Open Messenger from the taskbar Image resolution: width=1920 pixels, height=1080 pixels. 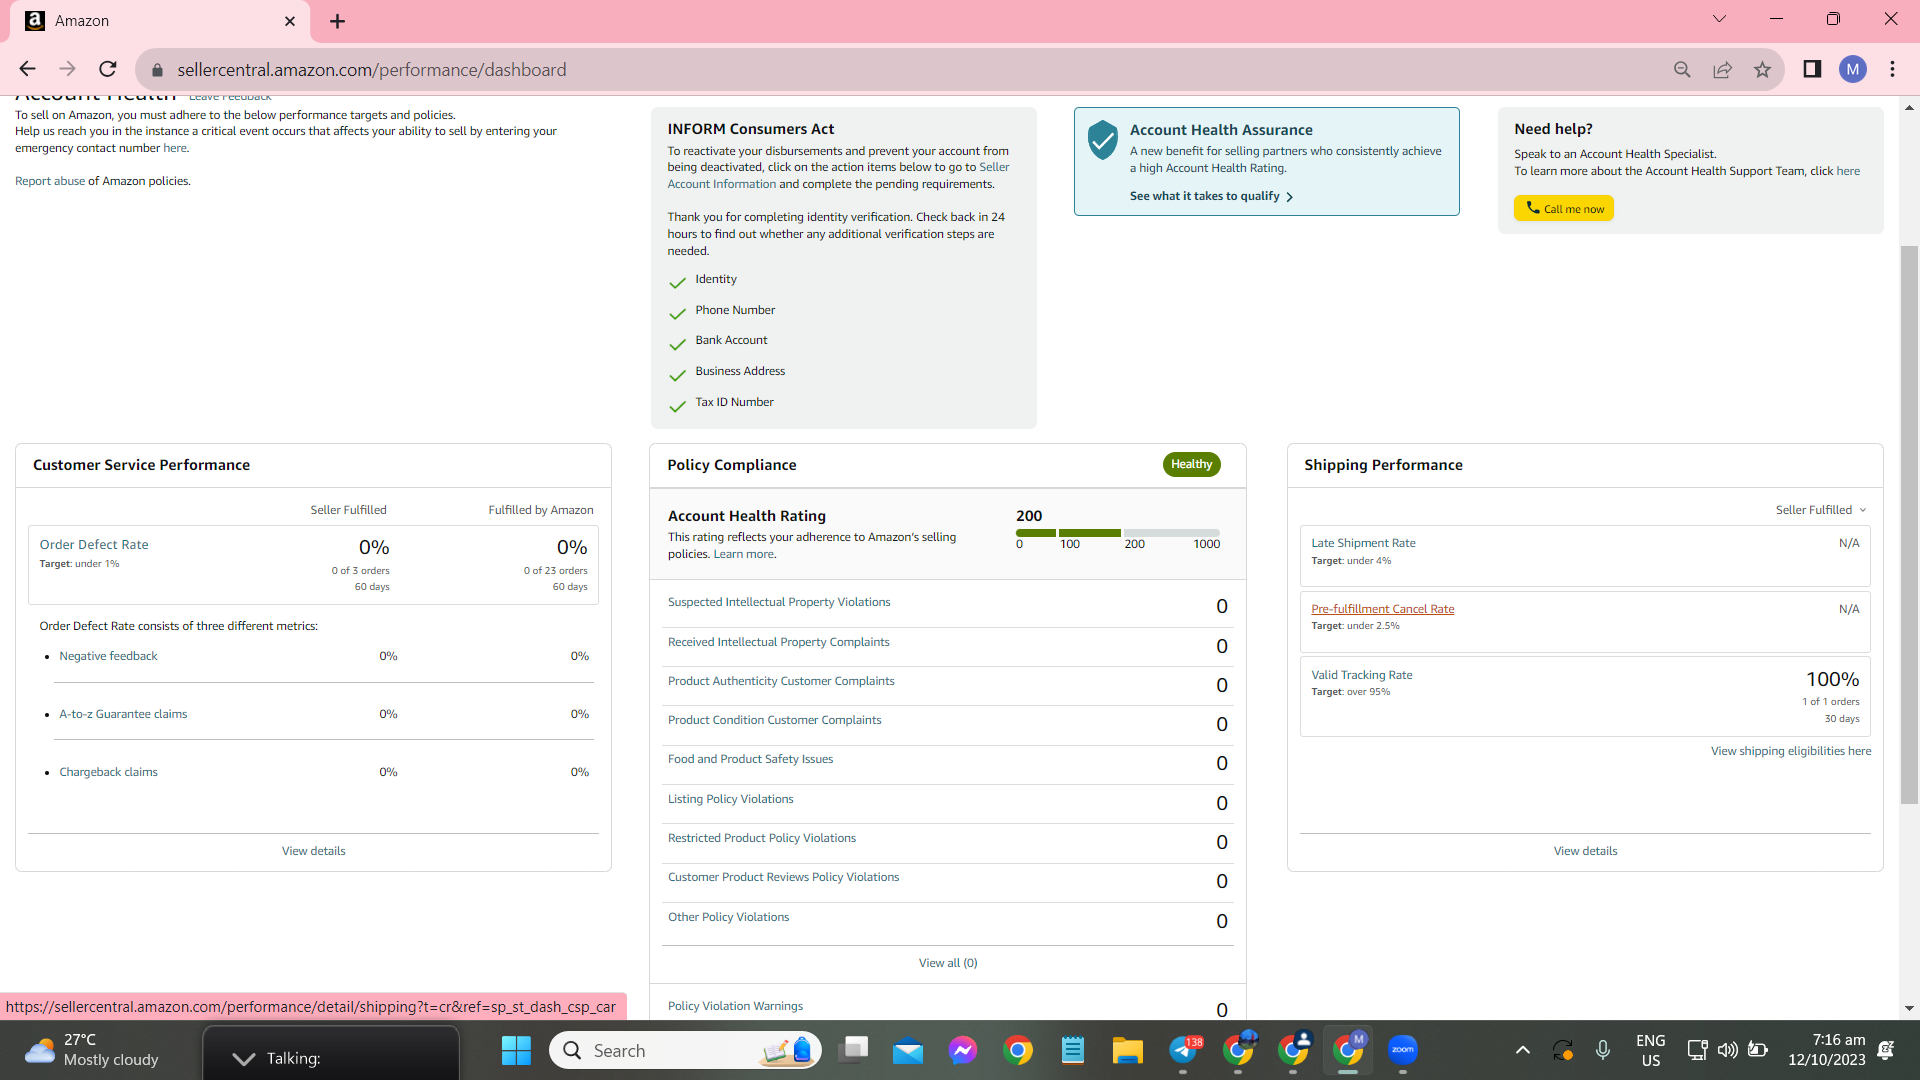[x=963, y=1050]
